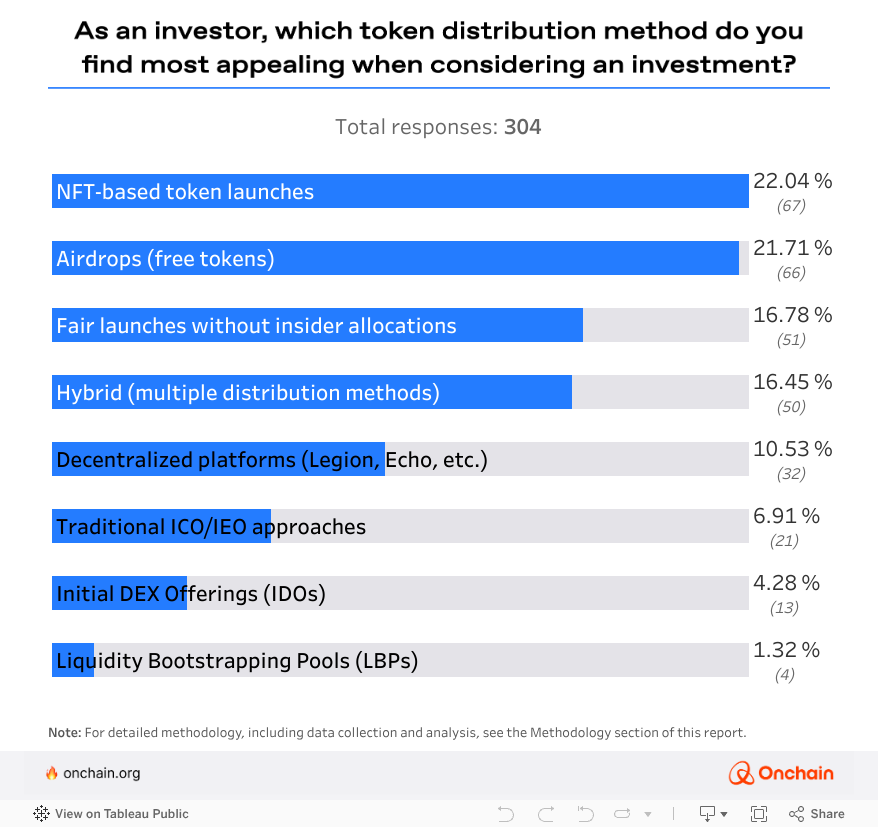The image size is (878, 827).
Task: Select the NFT-based token launches bar
Action: click(x=400, y=191)
